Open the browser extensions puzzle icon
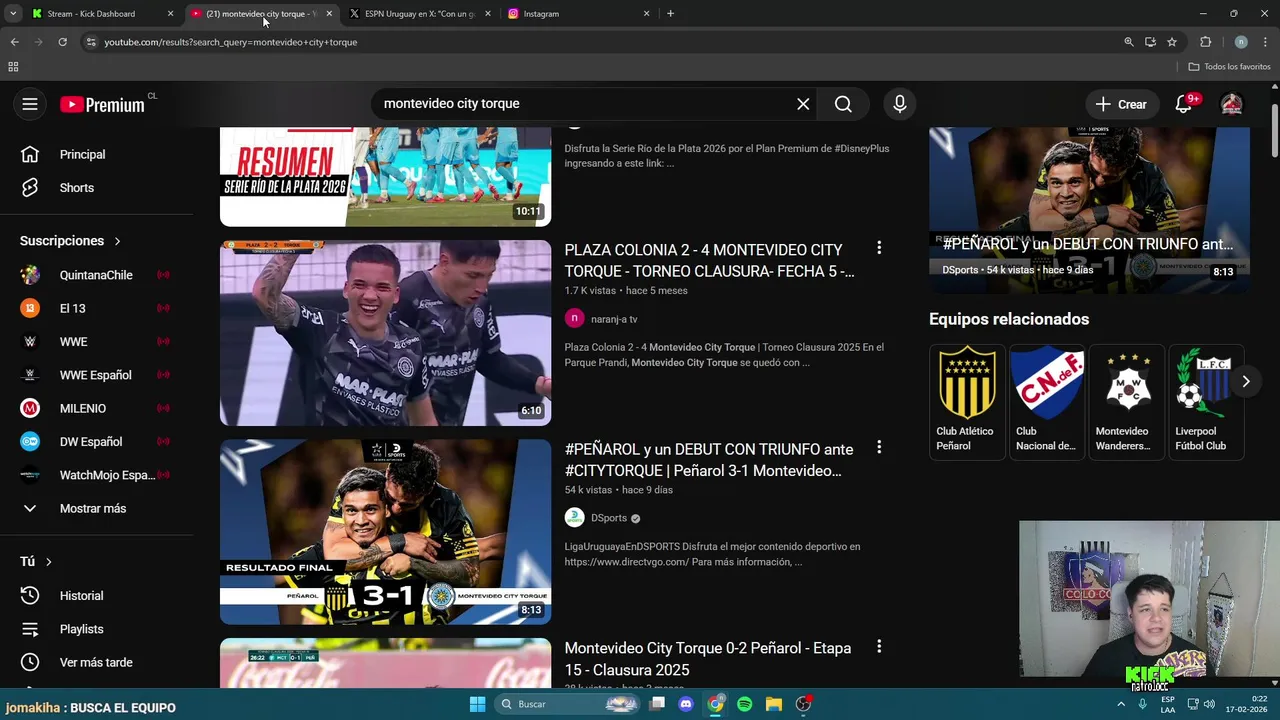Image resolution: width=1280 pixels, height=720 pixels. [1205, 42]
